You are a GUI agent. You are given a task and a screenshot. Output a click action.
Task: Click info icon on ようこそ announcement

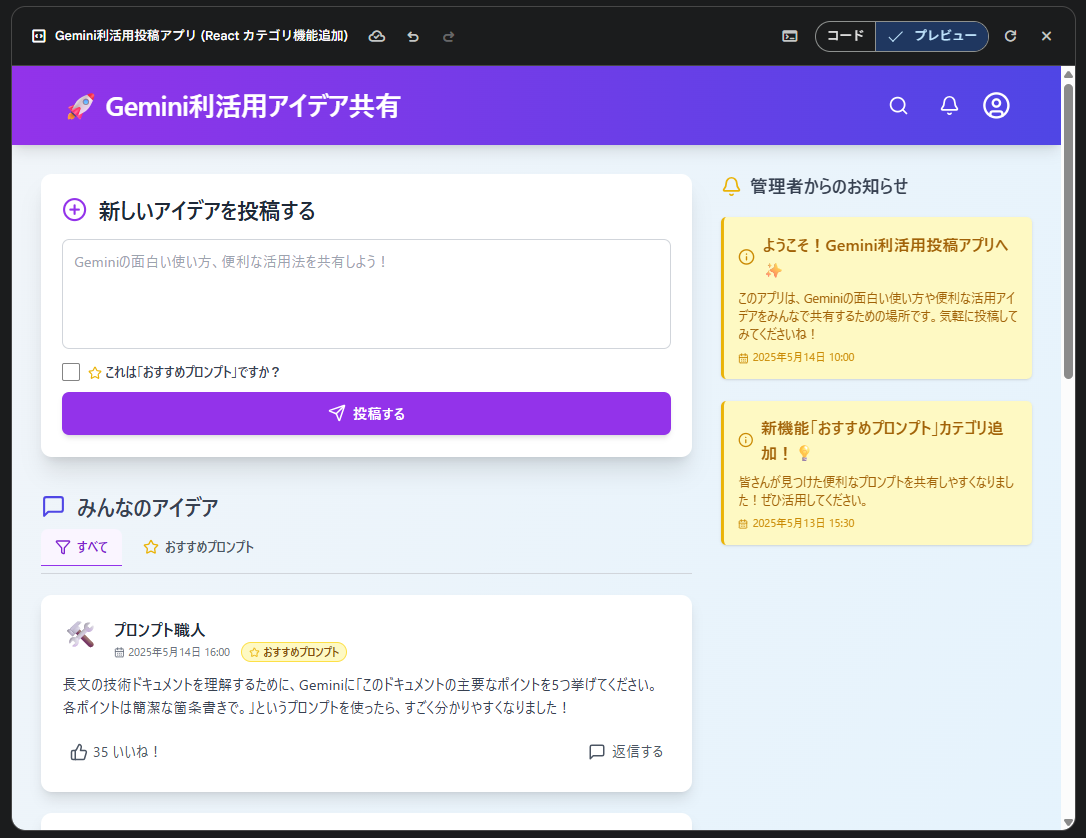(x=746, y=257)
